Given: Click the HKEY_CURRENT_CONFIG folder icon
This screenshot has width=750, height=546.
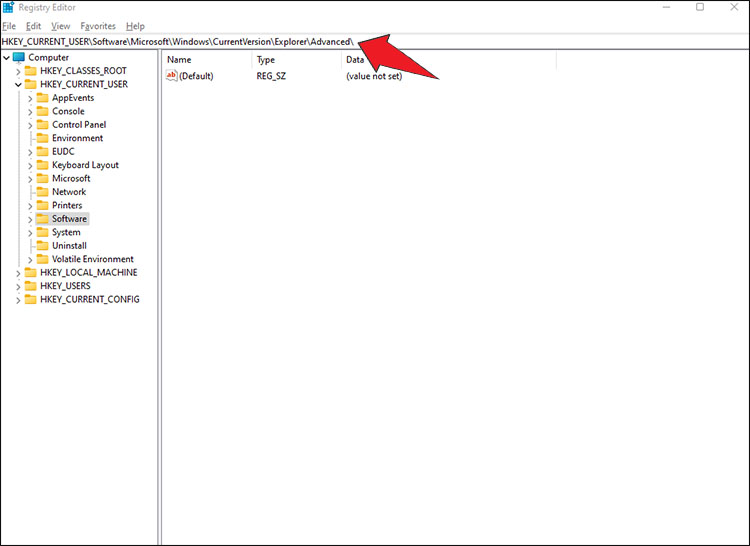Looking at the screenshot, I should pyautogui.click(x=31, y=299).
